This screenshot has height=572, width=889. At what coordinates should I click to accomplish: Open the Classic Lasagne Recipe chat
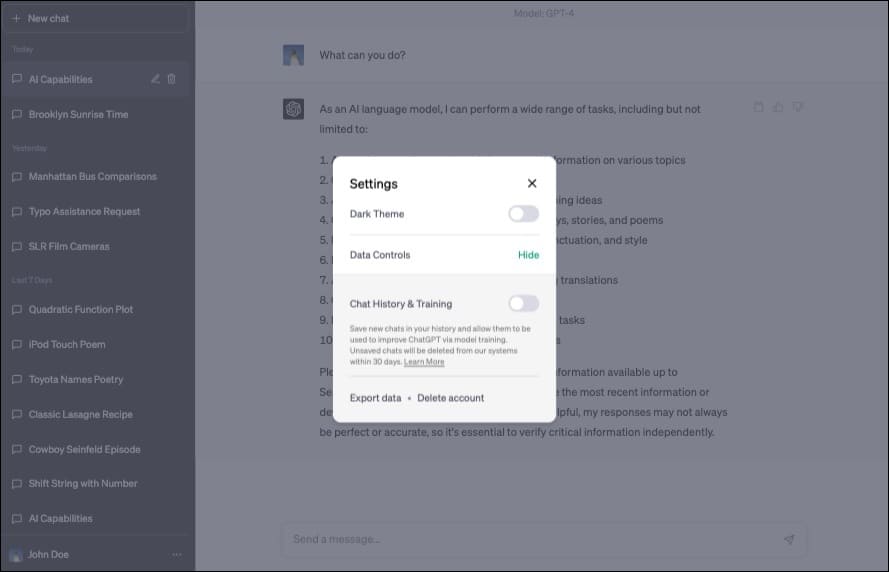click(x=95, y=414)
